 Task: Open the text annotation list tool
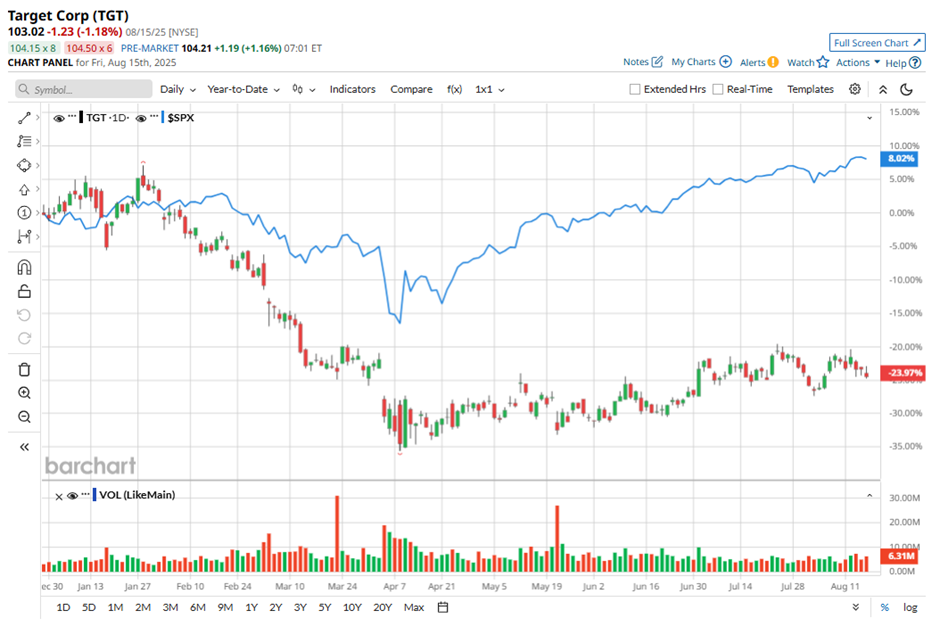[x=24, y=142]
